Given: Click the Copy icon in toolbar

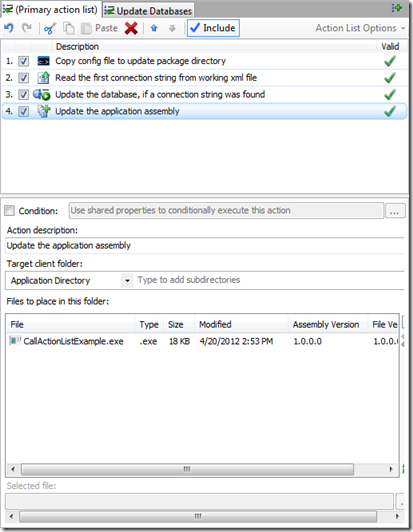Looking at the screenshot, I should coord(69,28).
